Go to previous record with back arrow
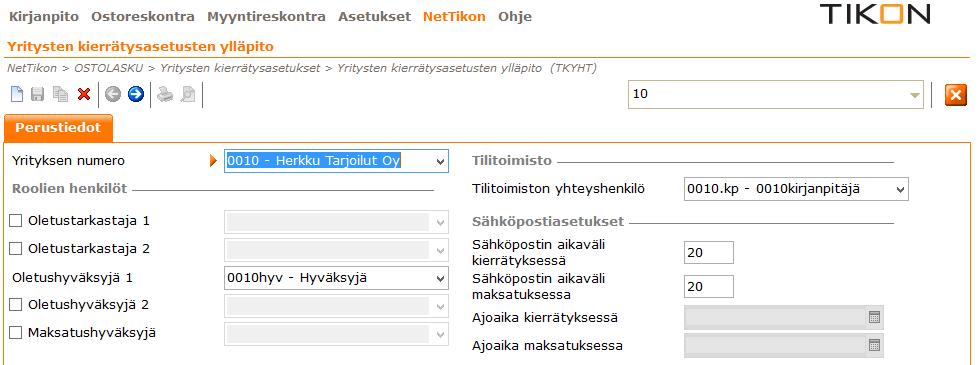Viewport: 980px width, 365px height. click(x=112, y=94)
